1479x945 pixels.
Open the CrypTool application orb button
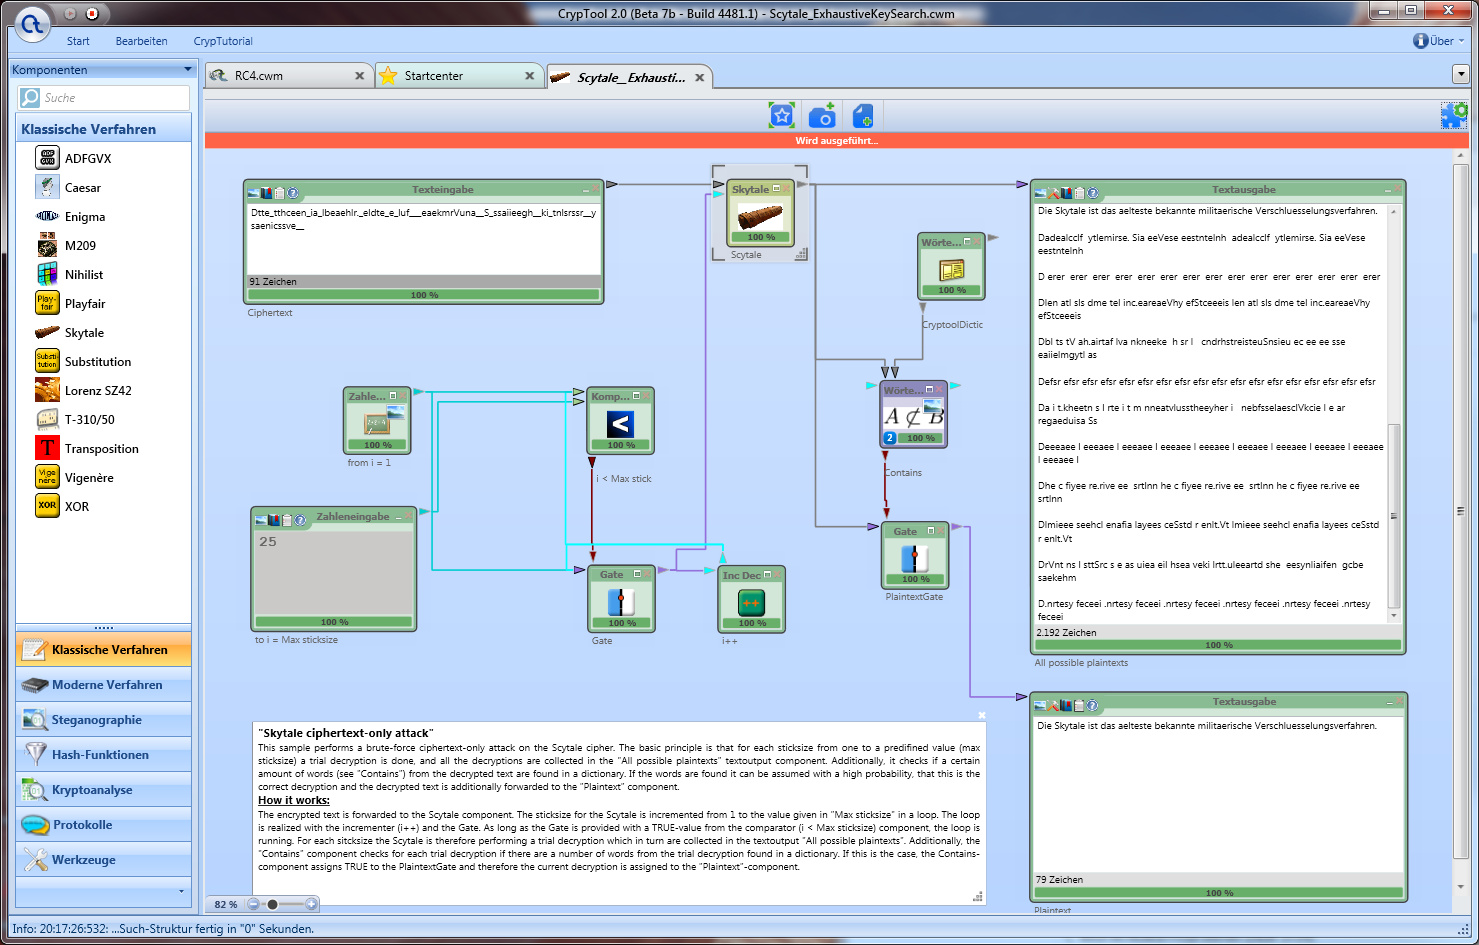32,24
